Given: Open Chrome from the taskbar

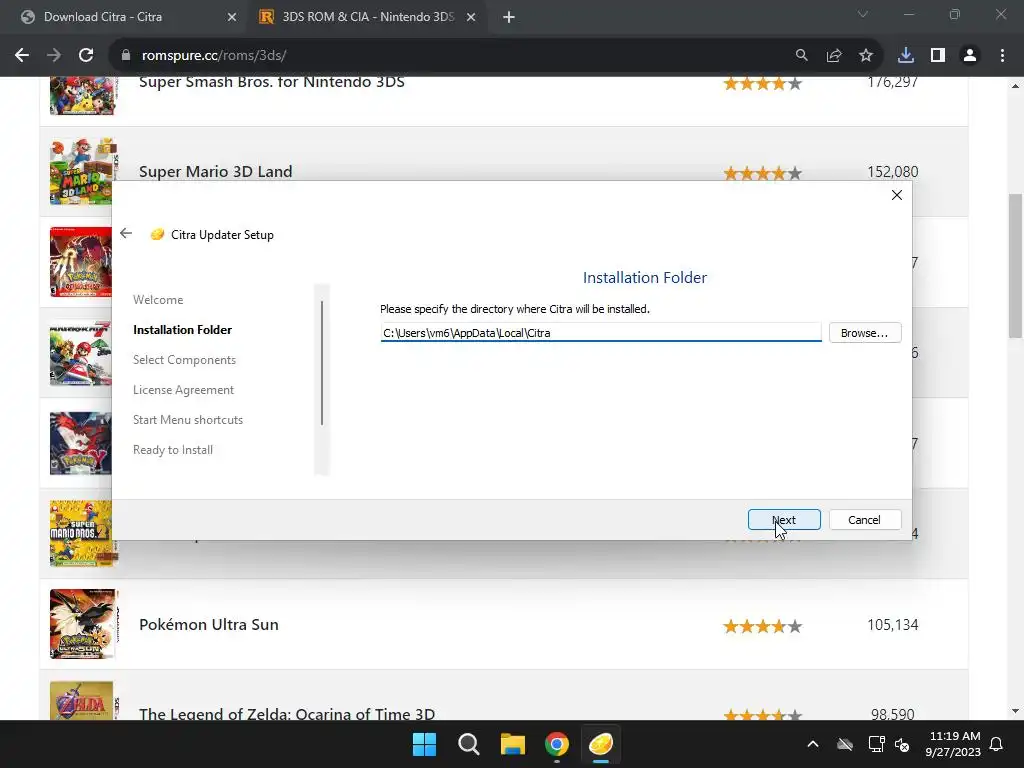Looking at the screenshot, I should pos(556,744).
